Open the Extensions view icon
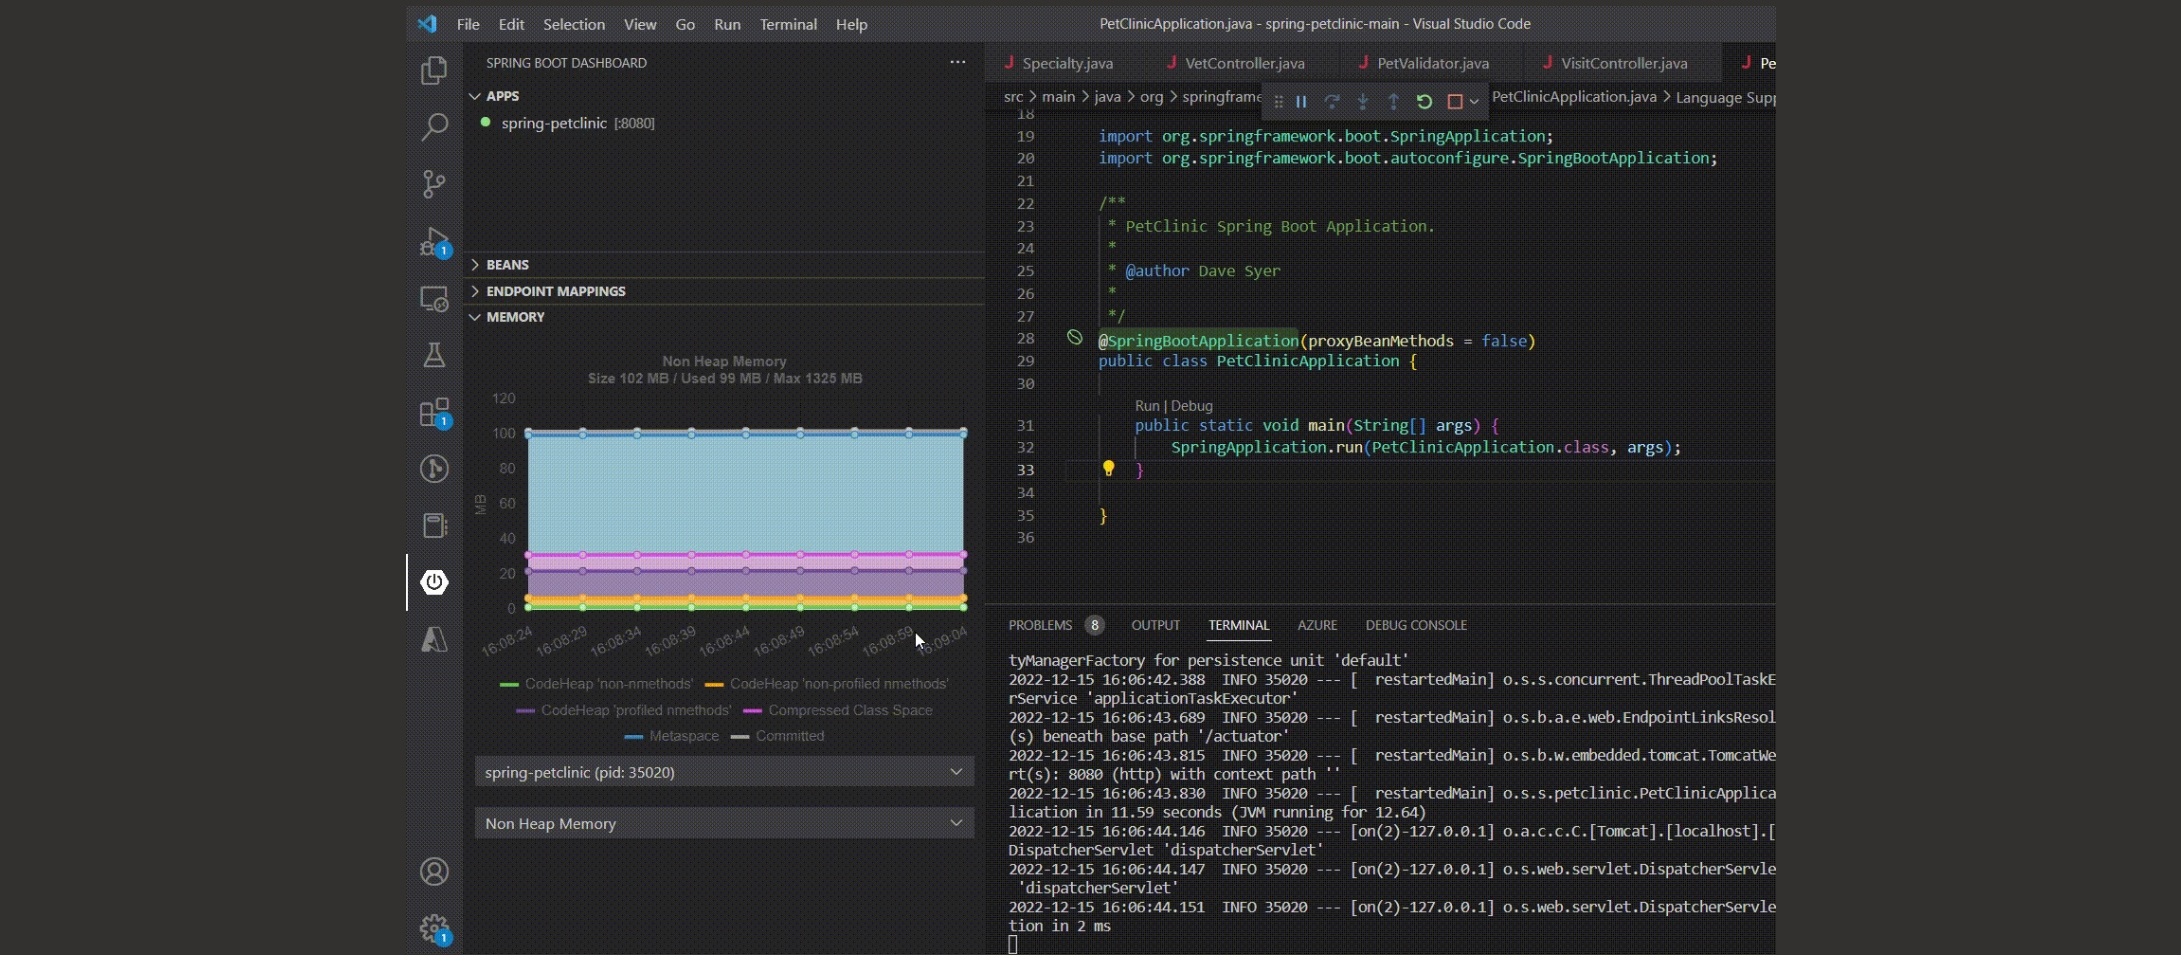2181x955 pixels. [434, 413]
